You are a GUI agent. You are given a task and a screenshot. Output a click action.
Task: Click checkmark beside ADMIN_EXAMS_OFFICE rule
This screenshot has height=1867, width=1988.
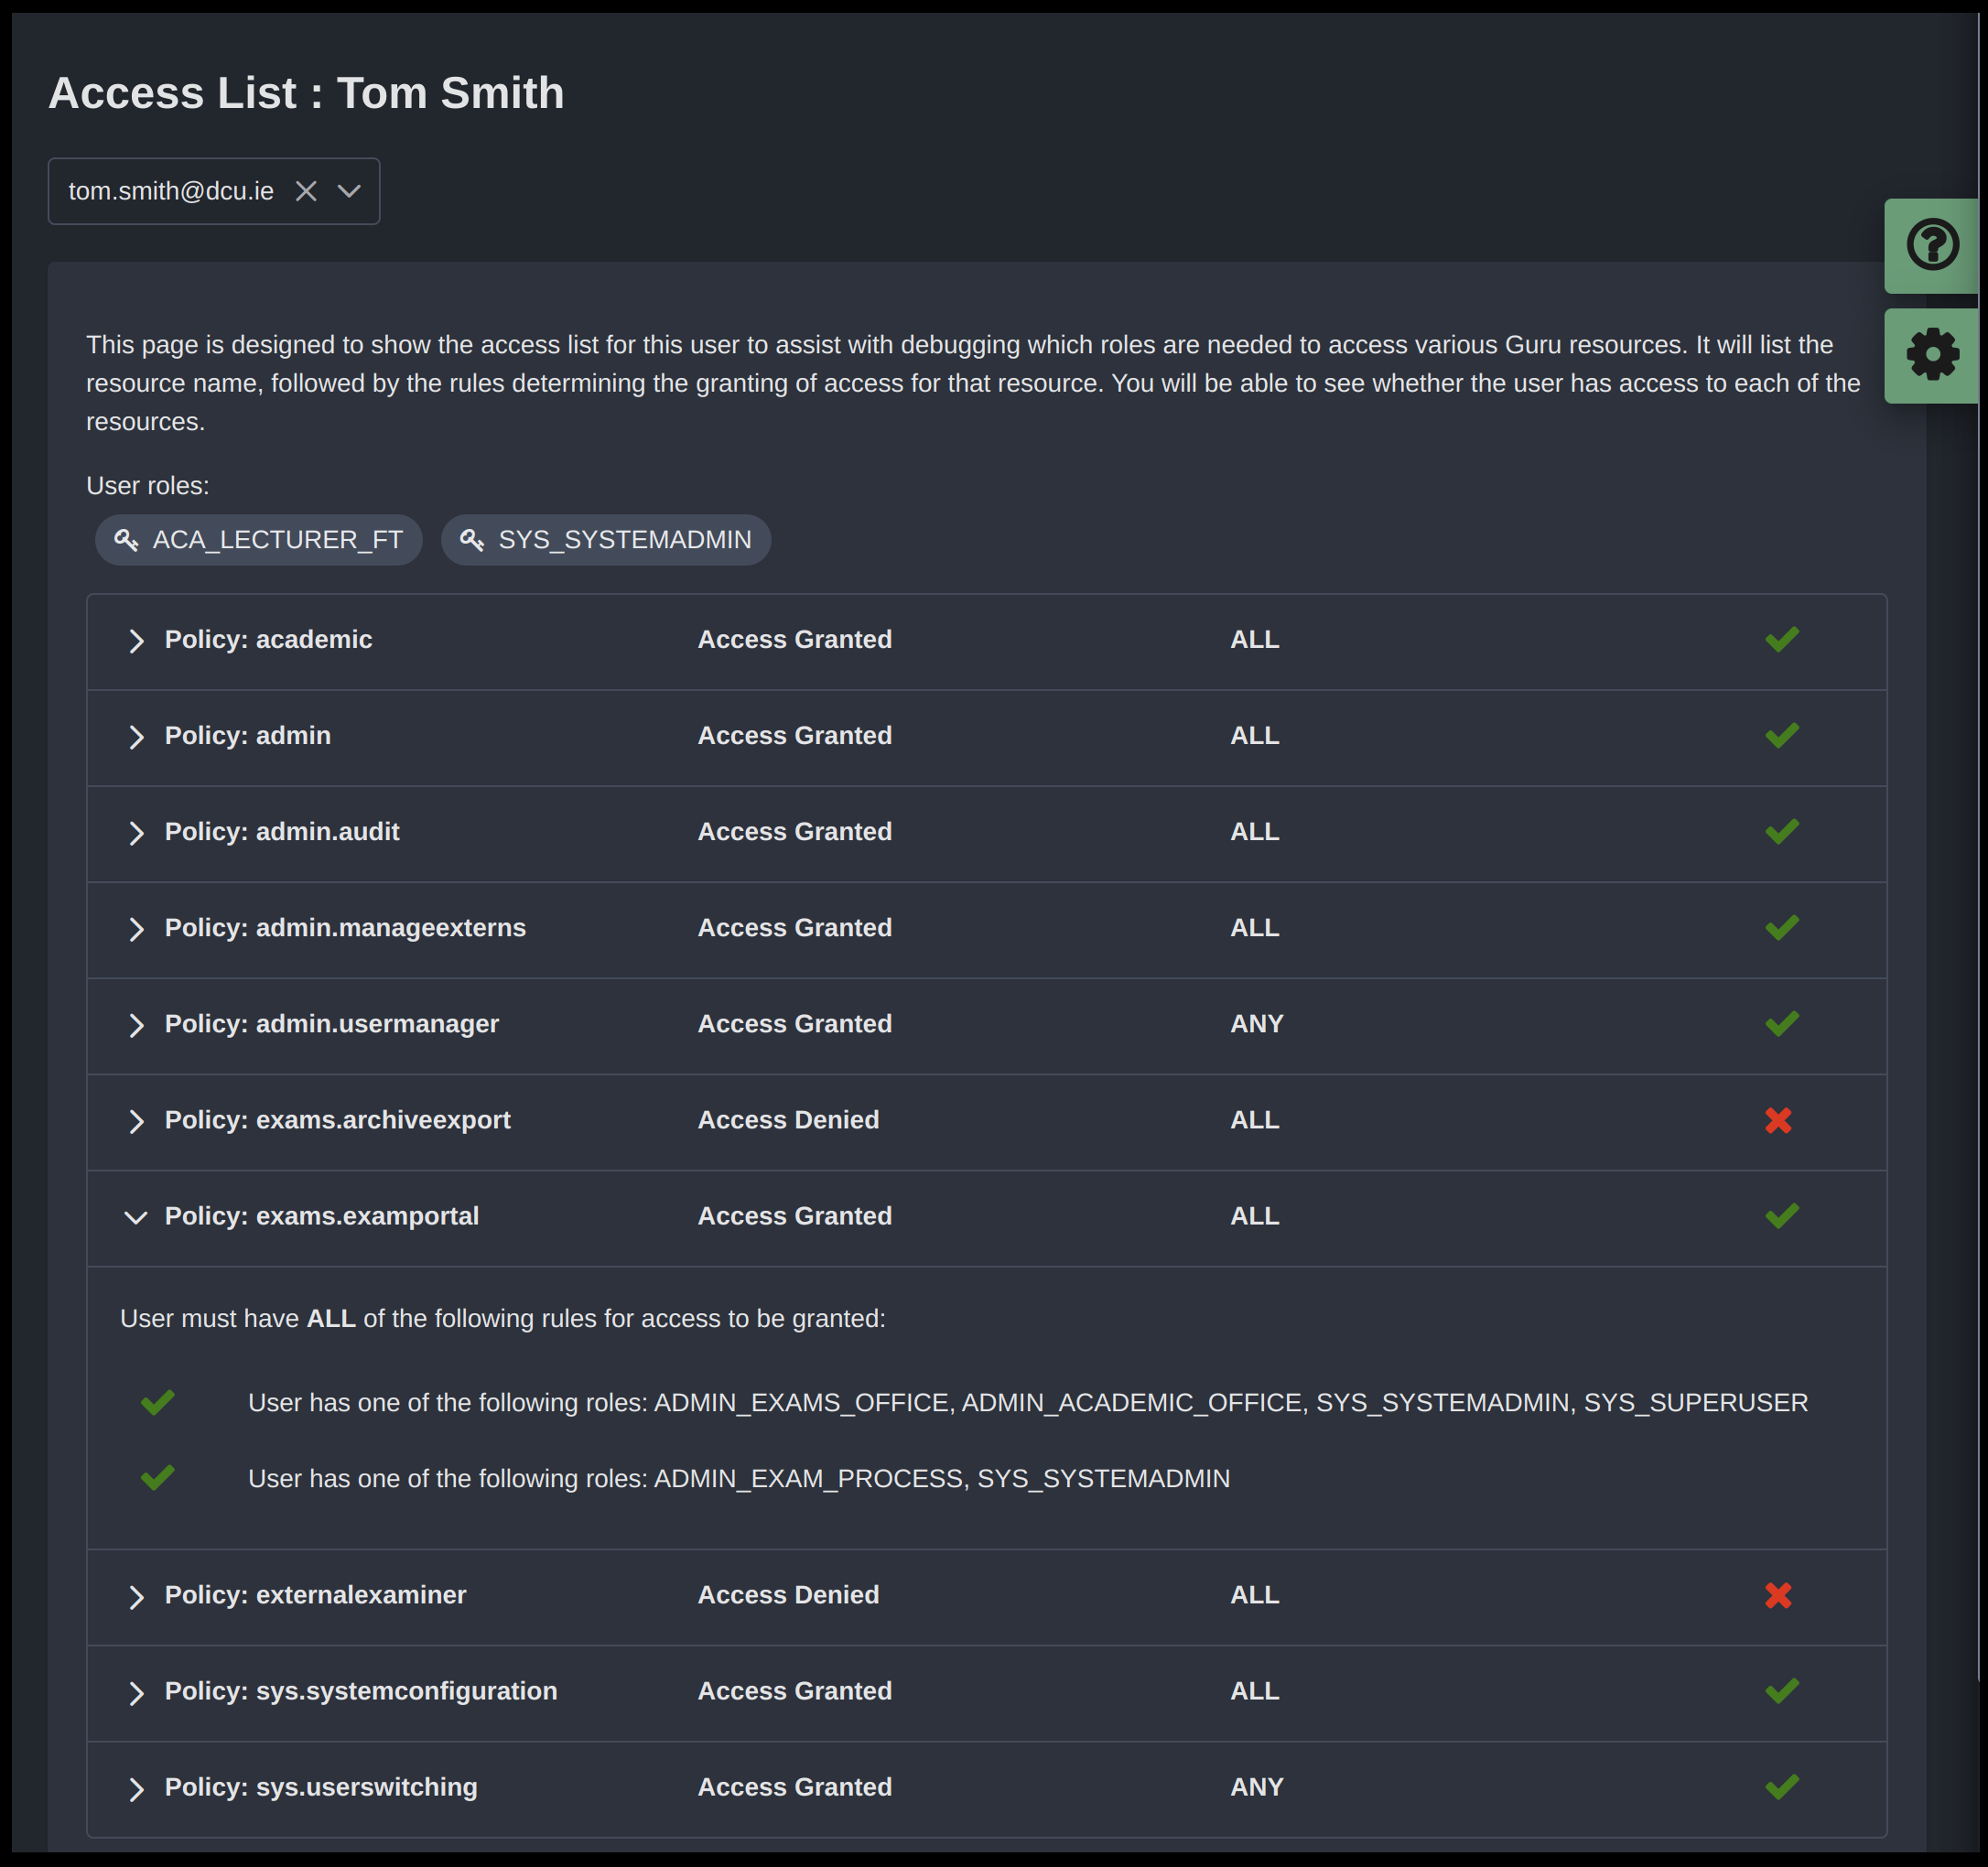tap(158, 1402)
